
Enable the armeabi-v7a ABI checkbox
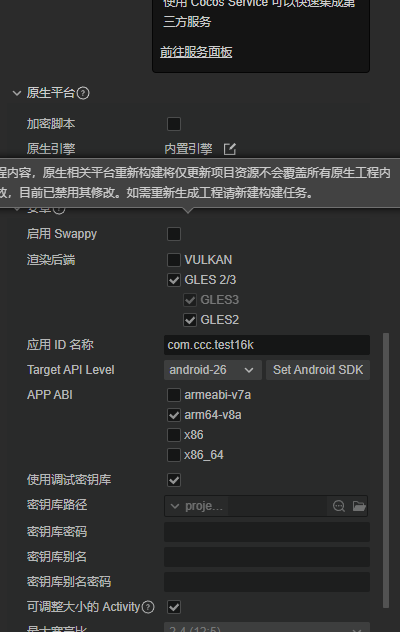point(174,395)
